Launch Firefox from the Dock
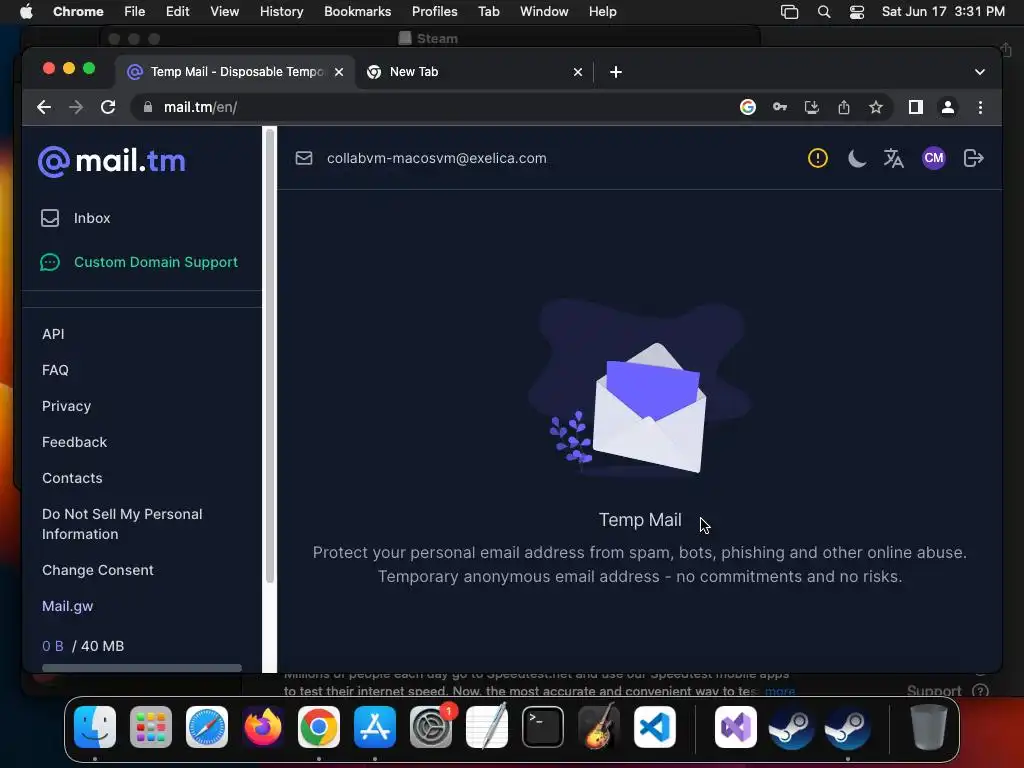1024x768 pixels. point(263,727)
